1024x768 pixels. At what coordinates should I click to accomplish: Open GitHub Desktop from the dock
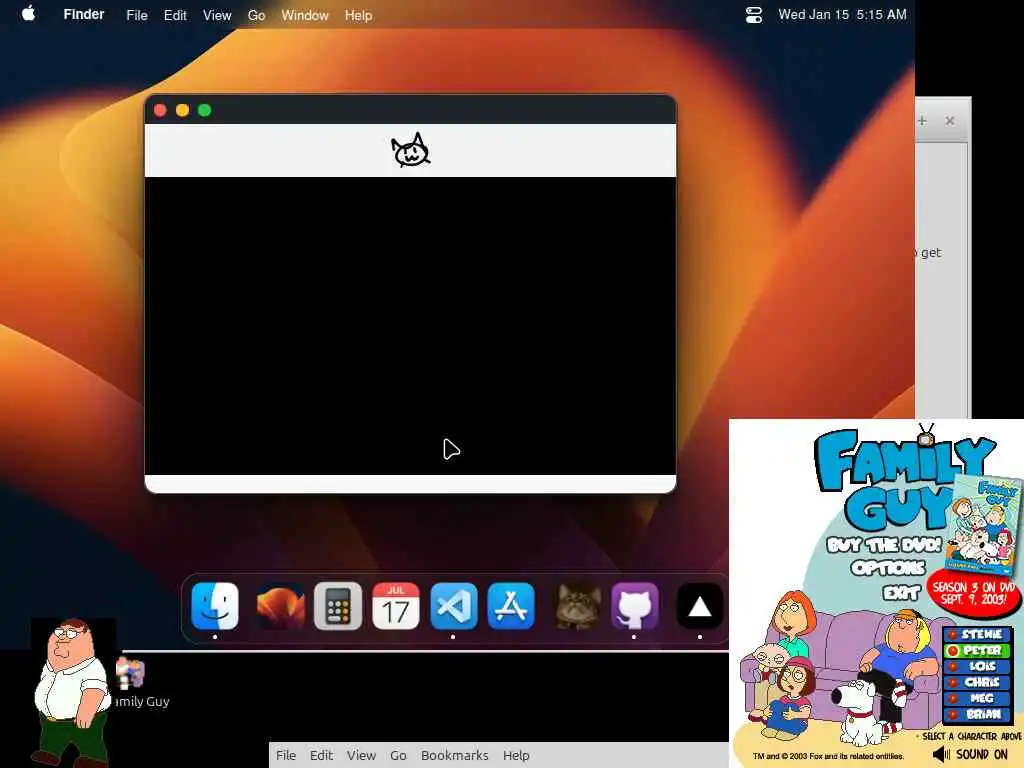click(x=635, y=605)
